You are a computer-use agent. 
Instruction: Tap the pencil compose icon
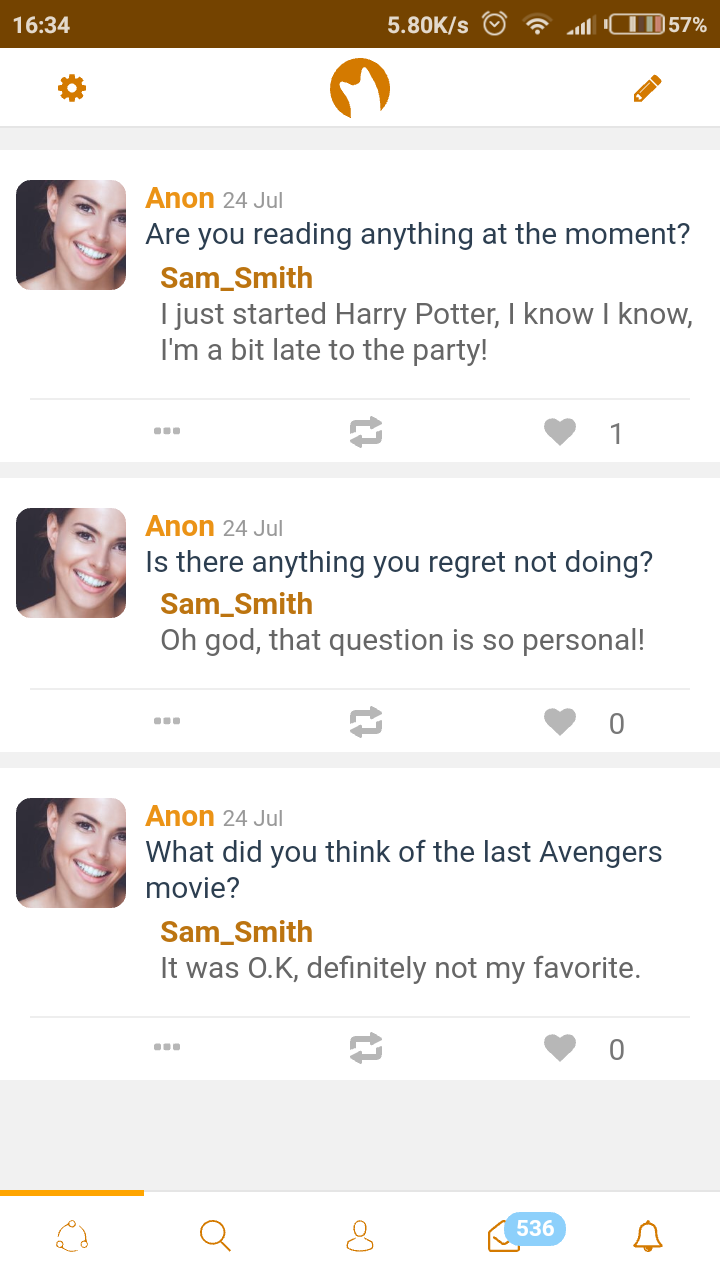pos(647,89)
